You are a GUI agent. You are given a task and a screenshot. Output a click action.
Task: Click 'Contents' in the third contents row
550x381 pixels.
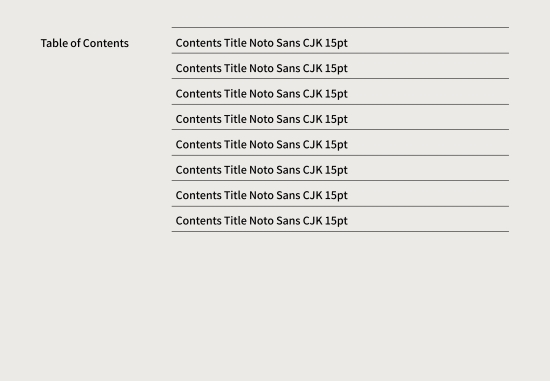tap(199, 94)
